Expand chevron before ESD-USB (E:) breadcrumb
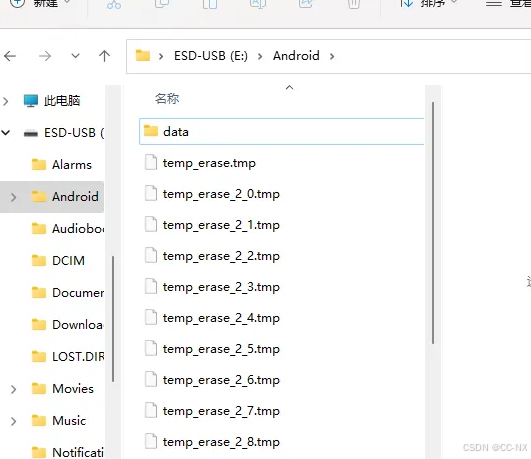This screenshot has width=531, height=459. click(161, 56)
